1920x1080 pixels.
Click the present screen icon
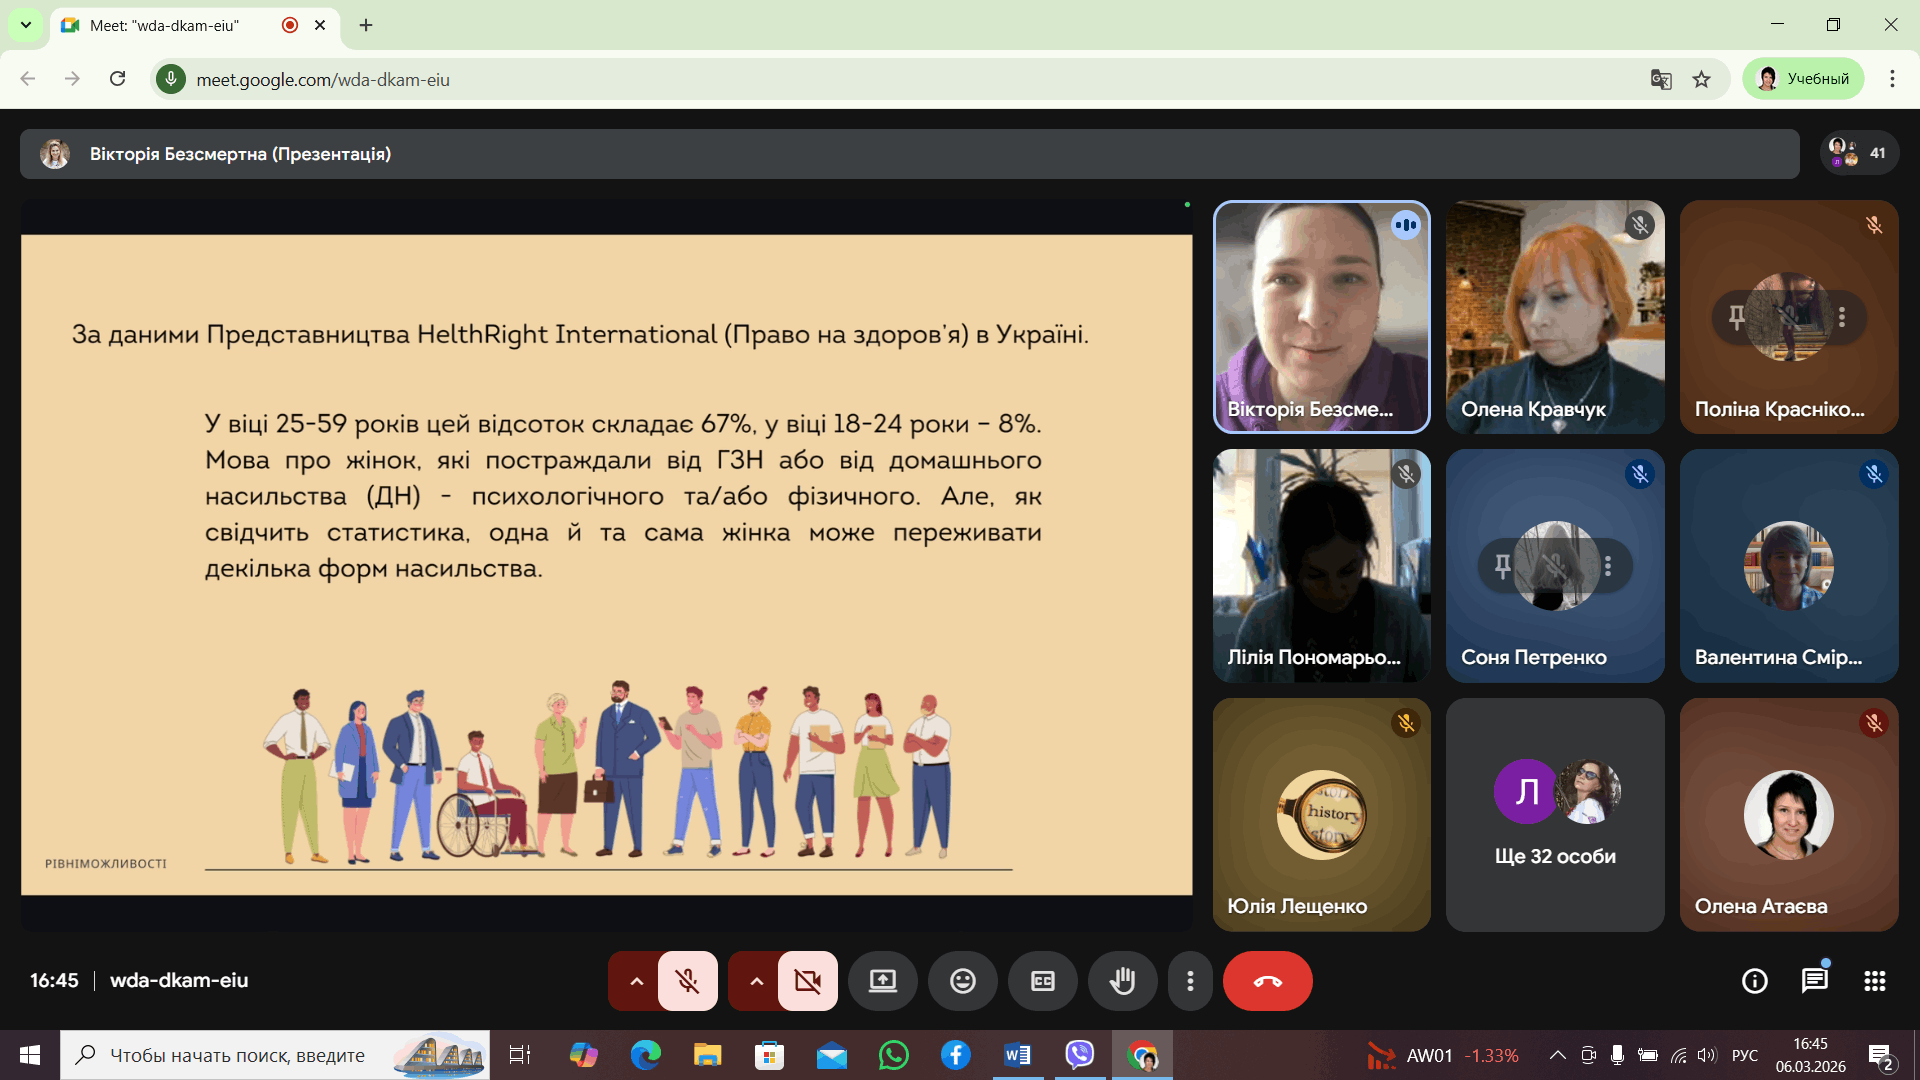click(882, 981)
